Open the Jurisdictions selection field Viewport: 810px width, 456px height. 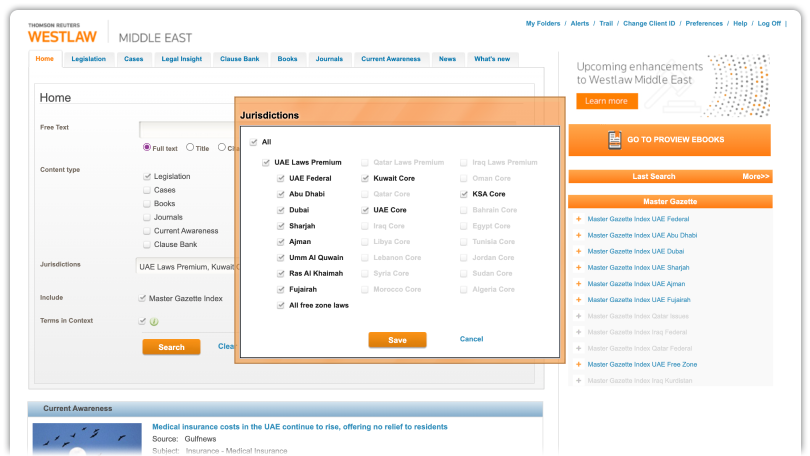(x=186, y=267)
